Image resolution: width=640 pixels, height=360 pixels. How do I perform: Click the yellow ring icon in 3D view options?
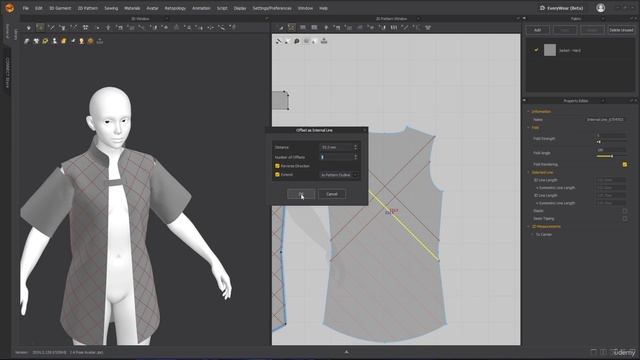click(45, 41)
